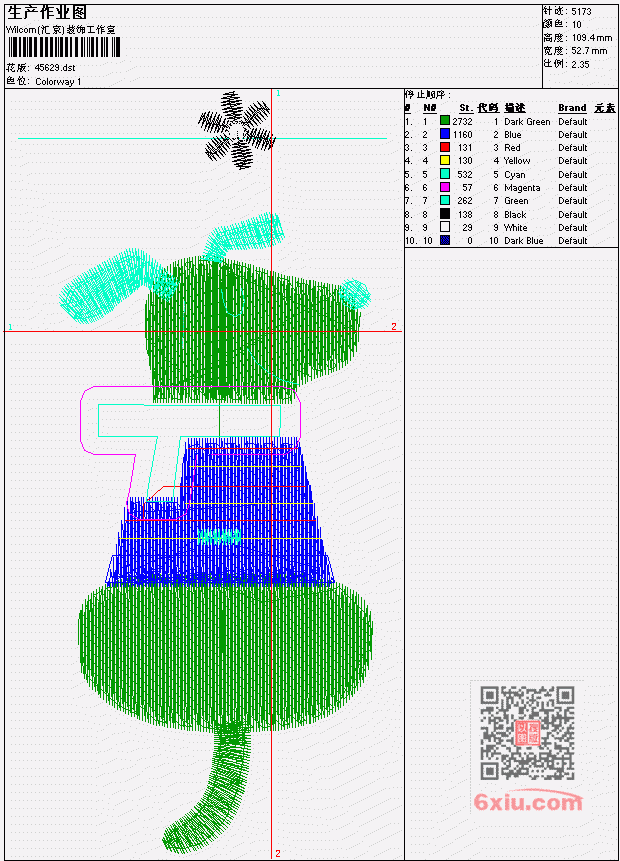Screen dimensions: 620x861
Task: Click the '停止顺序' stop sequence label
Action: (x=427, y=94)
